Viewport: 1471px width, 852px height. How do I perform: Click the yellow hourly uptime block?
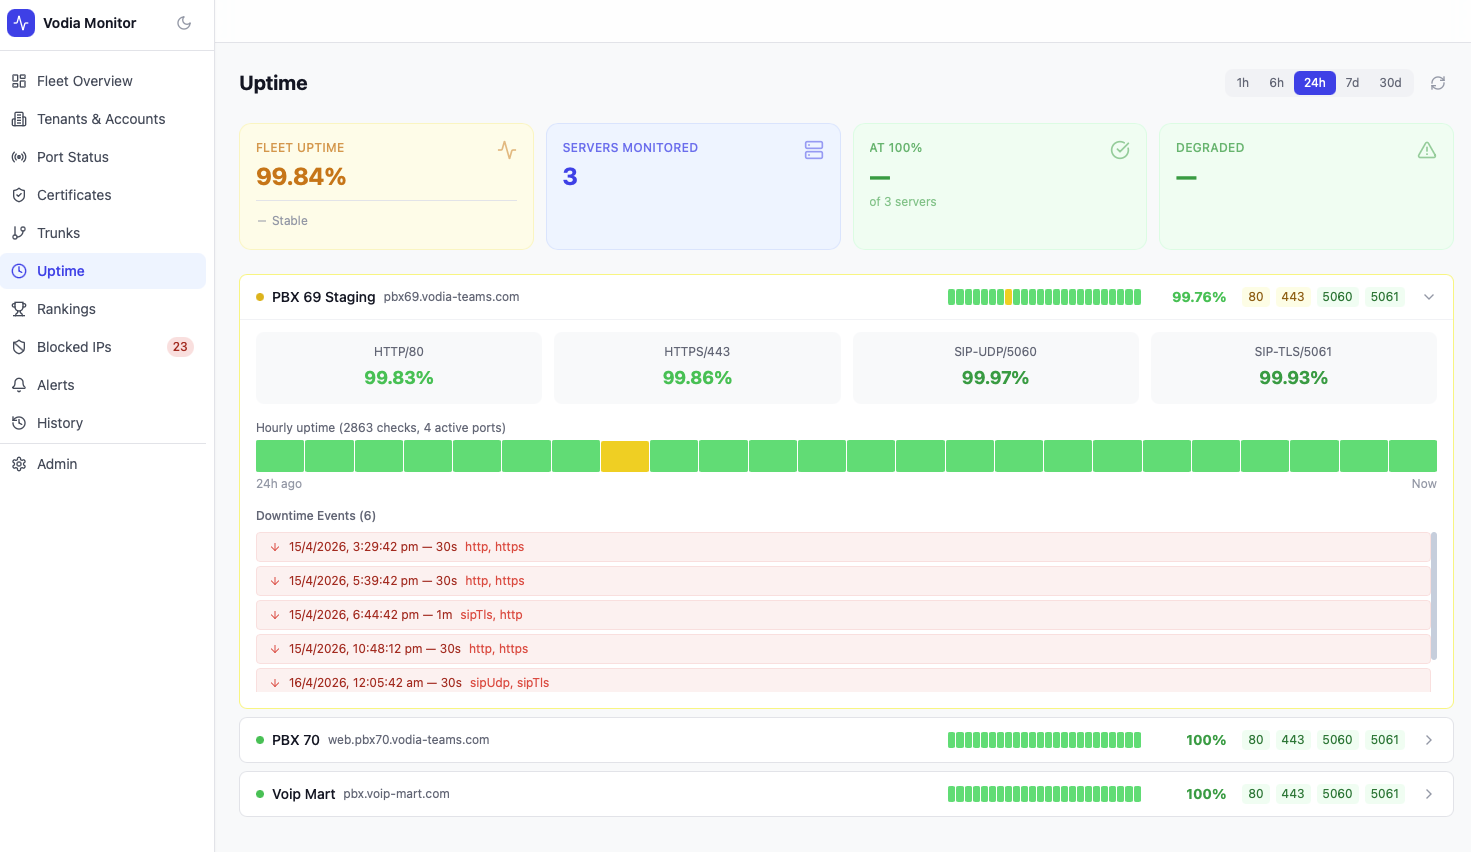[x=625, y=456]
